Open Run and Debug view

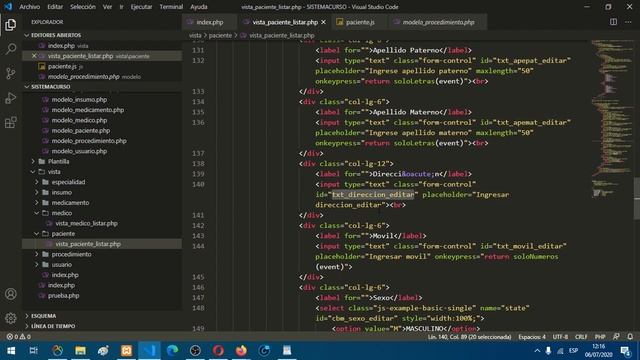tap(11, 98)
